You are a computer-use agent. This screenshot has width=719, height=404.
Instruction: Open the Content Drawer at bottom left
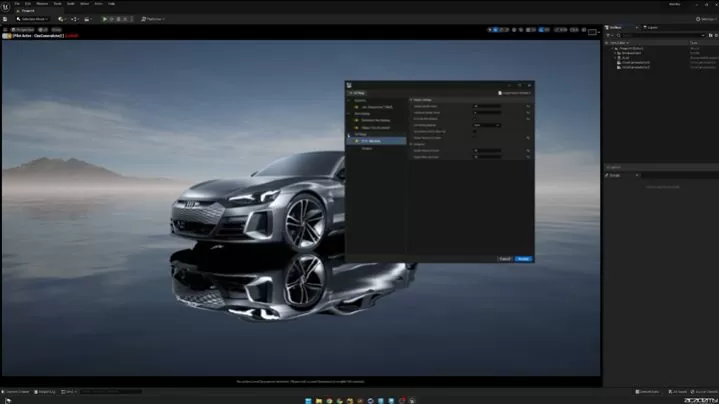click(17, 391)
